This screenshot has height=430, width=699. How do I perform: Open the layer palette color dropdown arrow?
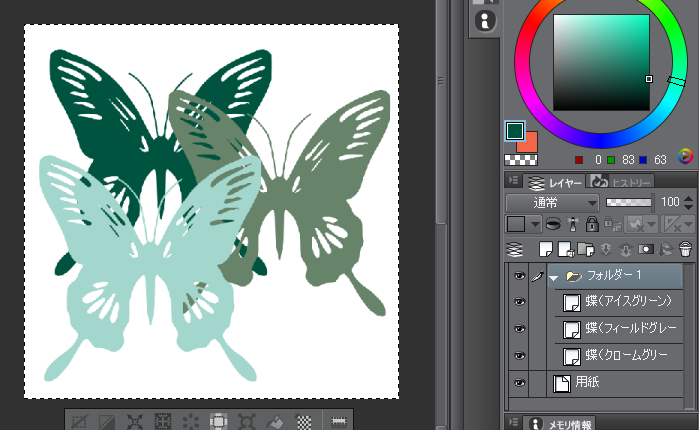[535, 224]
